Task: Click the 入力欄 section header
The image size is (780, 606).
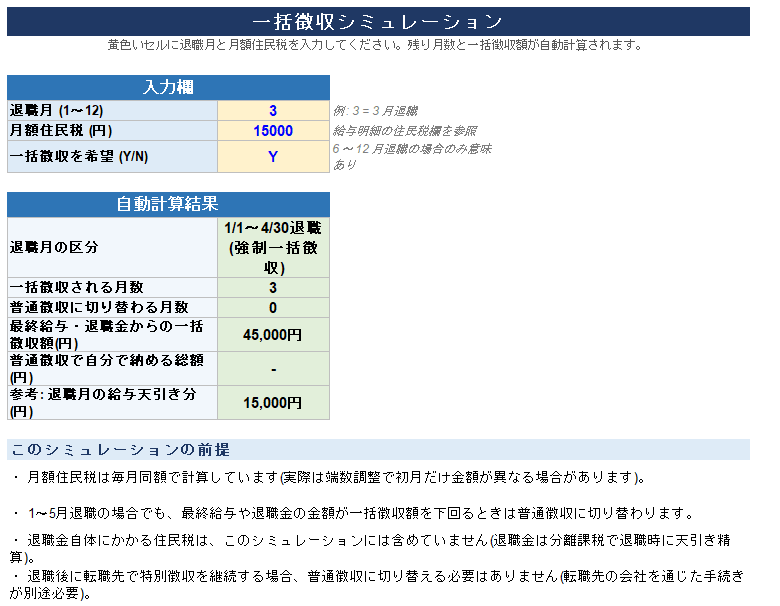Action: [x=168, y=88]
